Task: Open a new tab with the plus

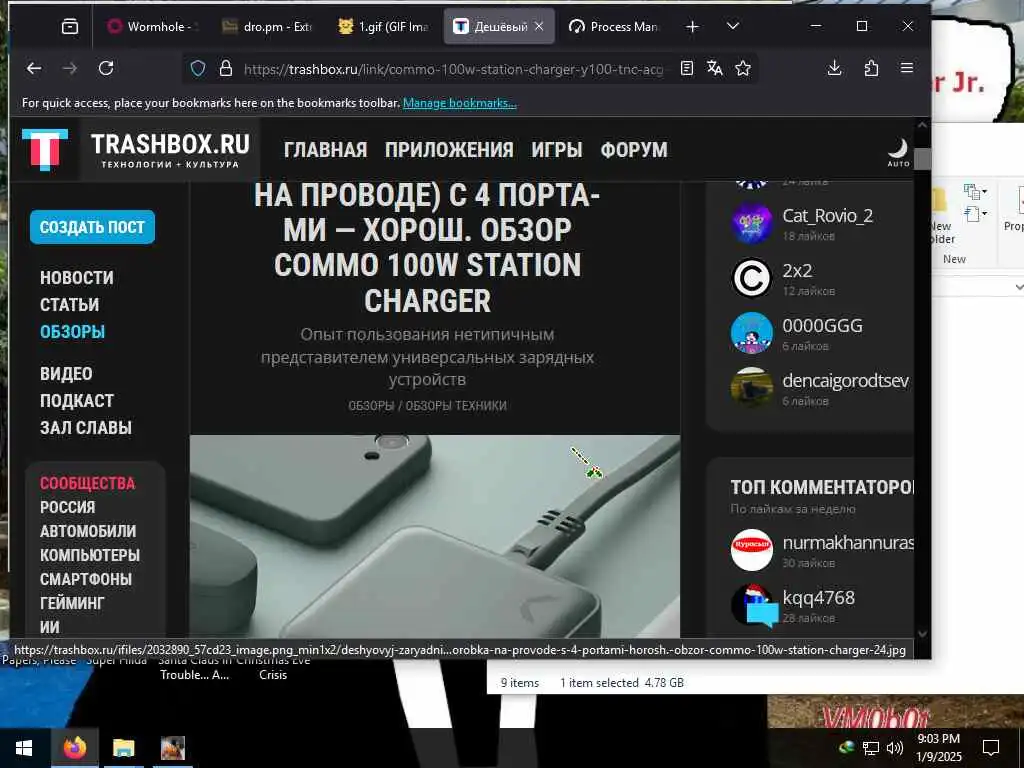Action: [692, 27]
